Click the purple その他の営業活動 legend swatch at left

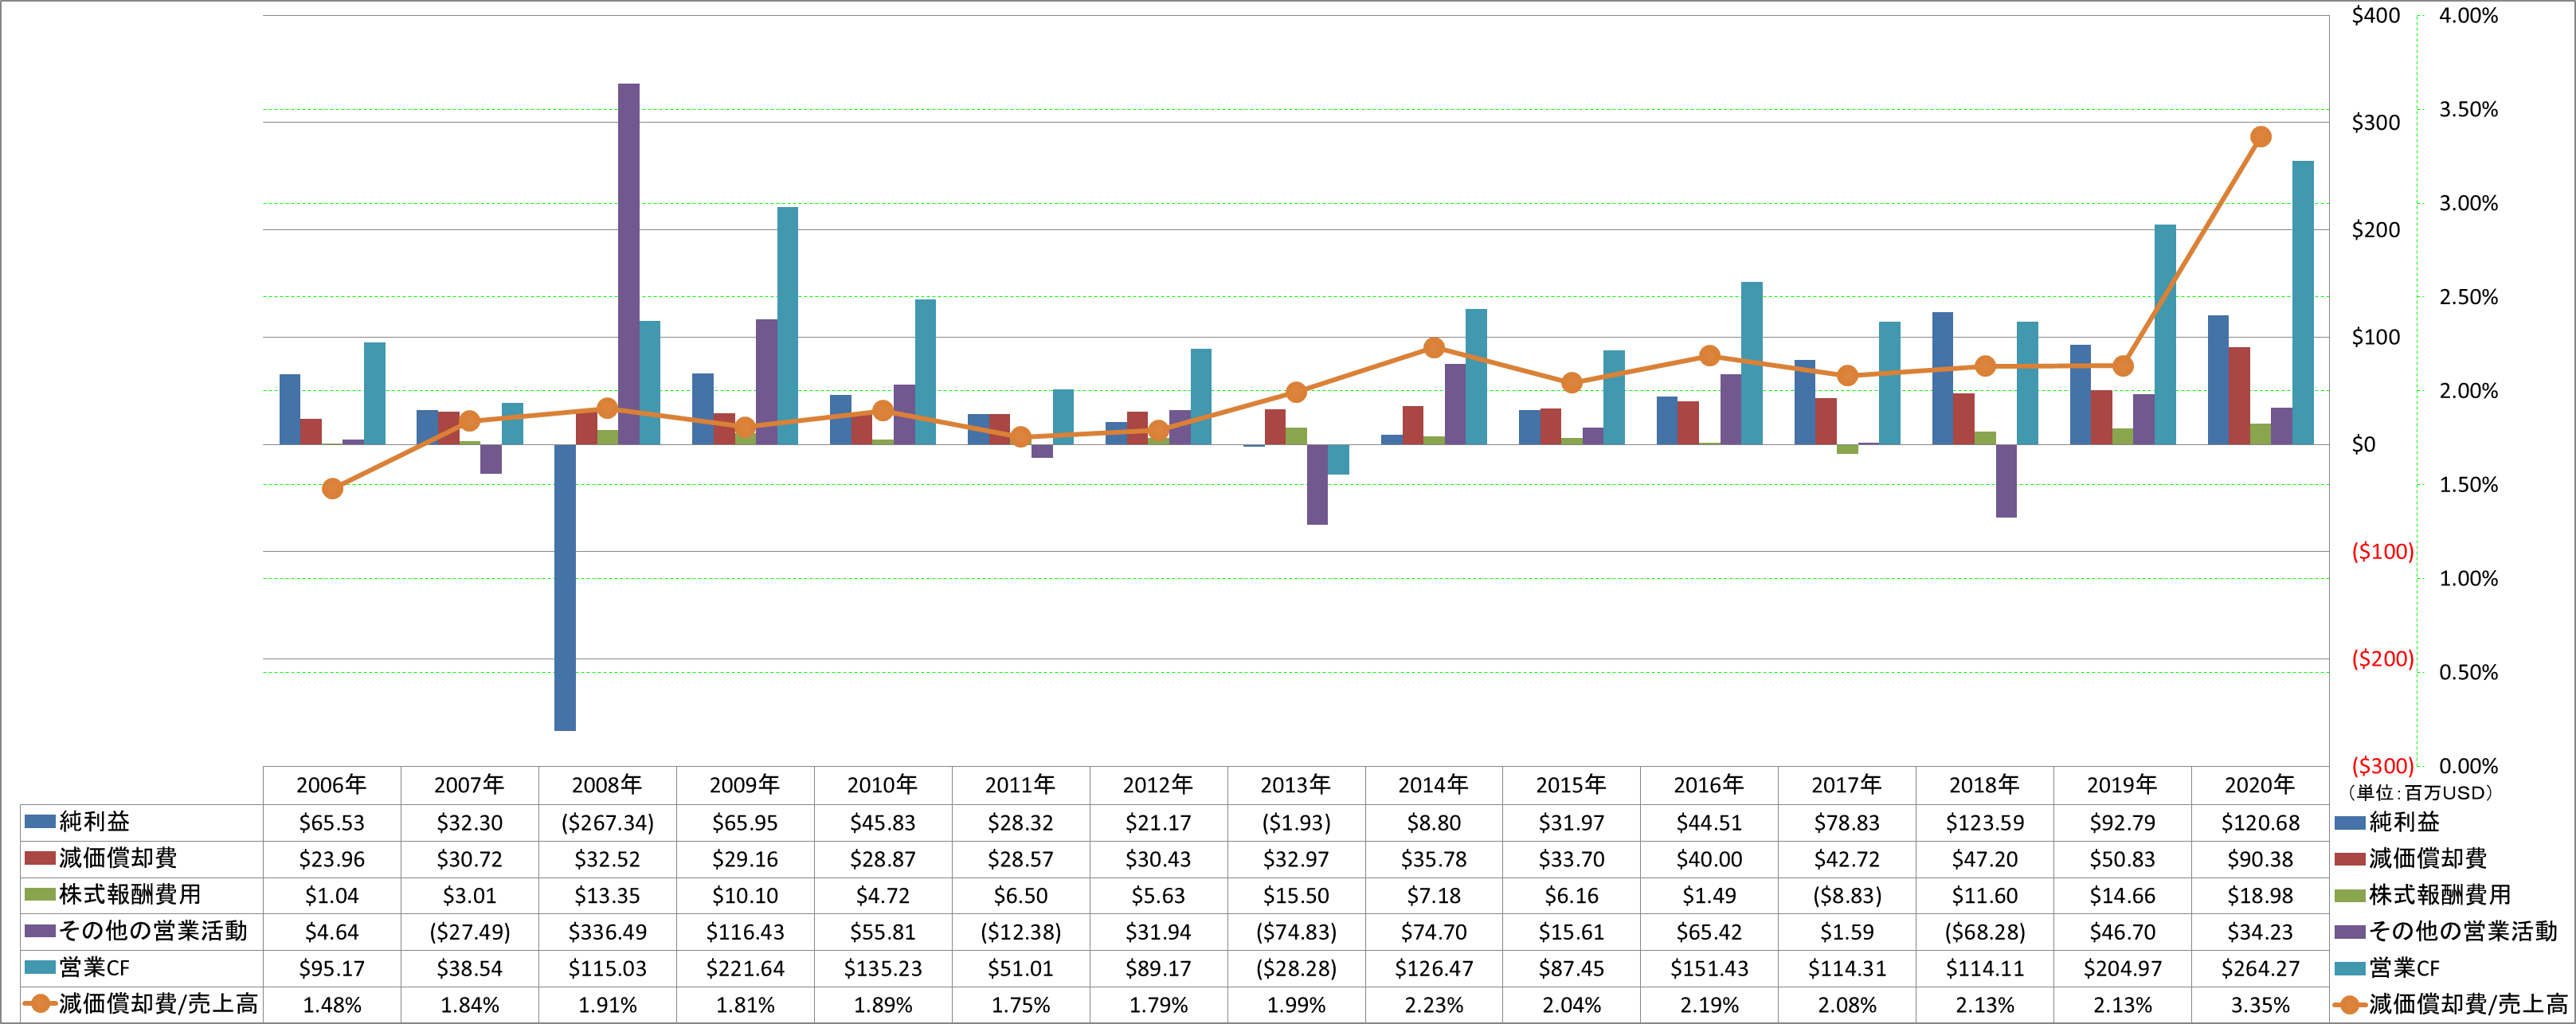click(40, 931)
